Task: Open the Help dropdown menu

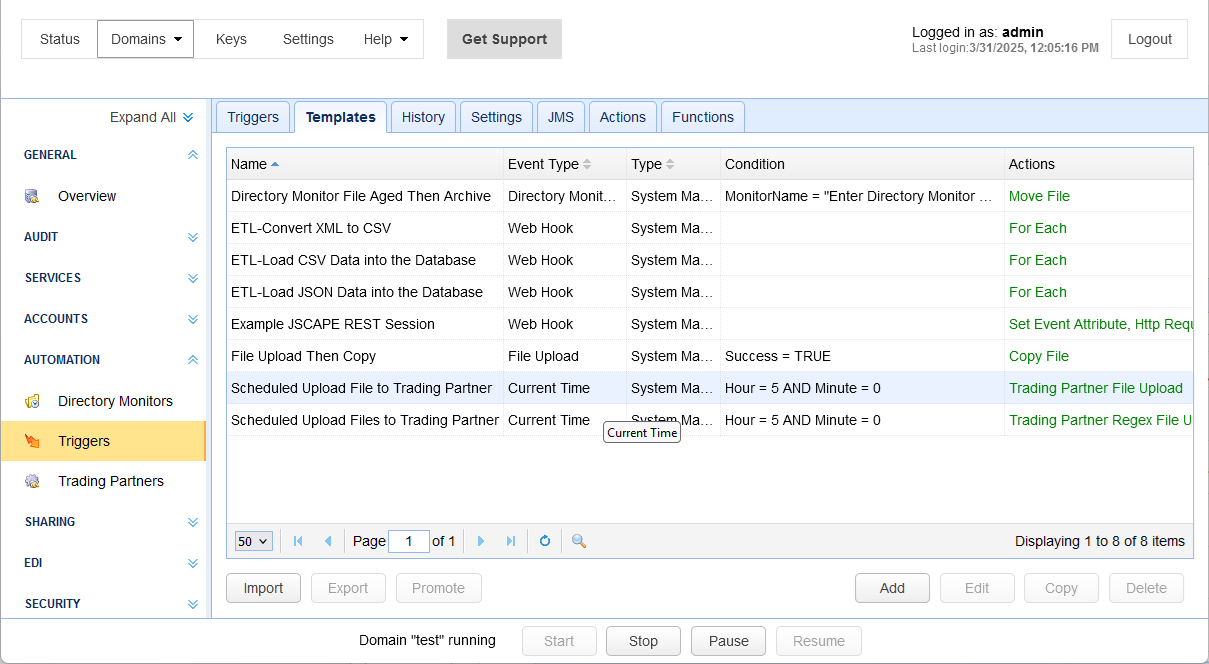Action: (386, 39)
